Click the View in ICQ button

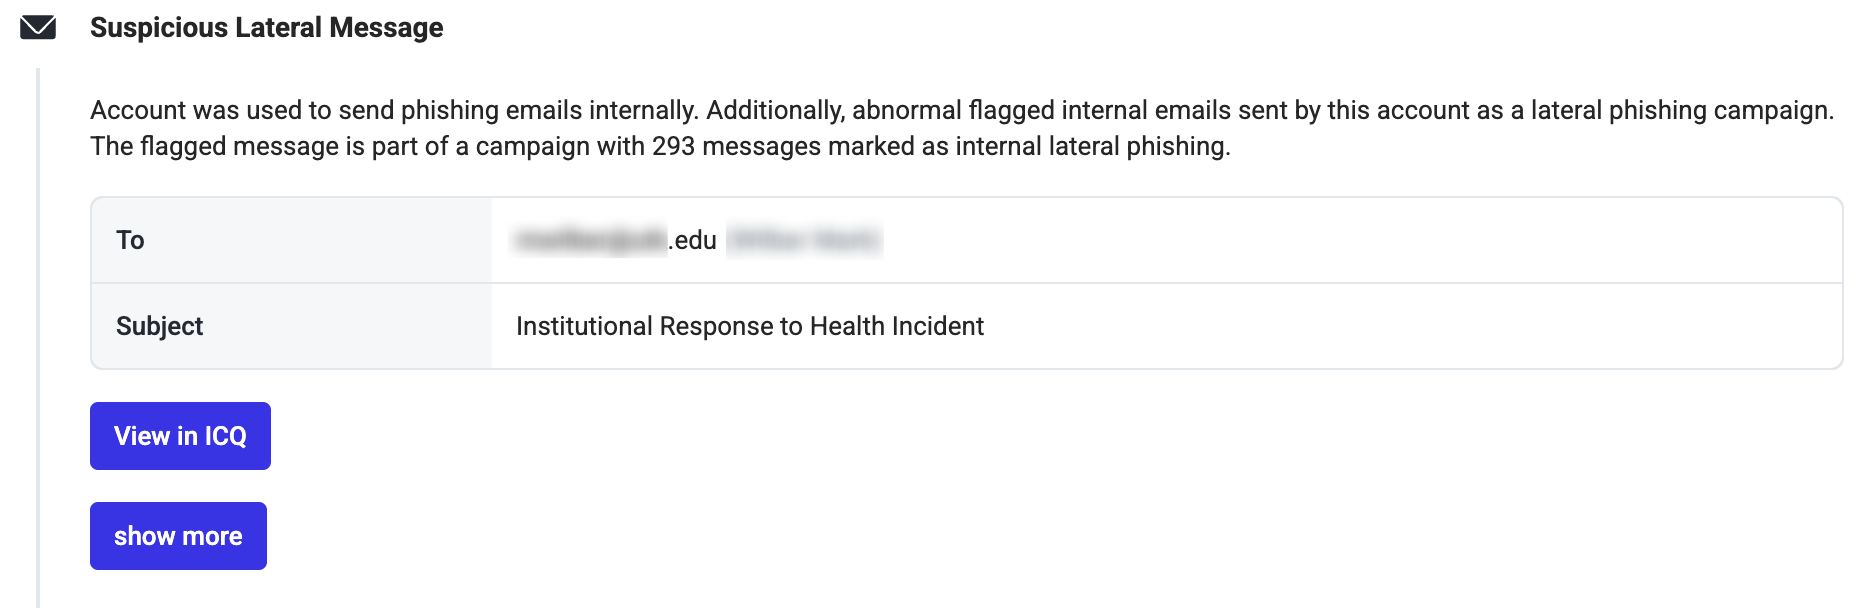point(180,436)
